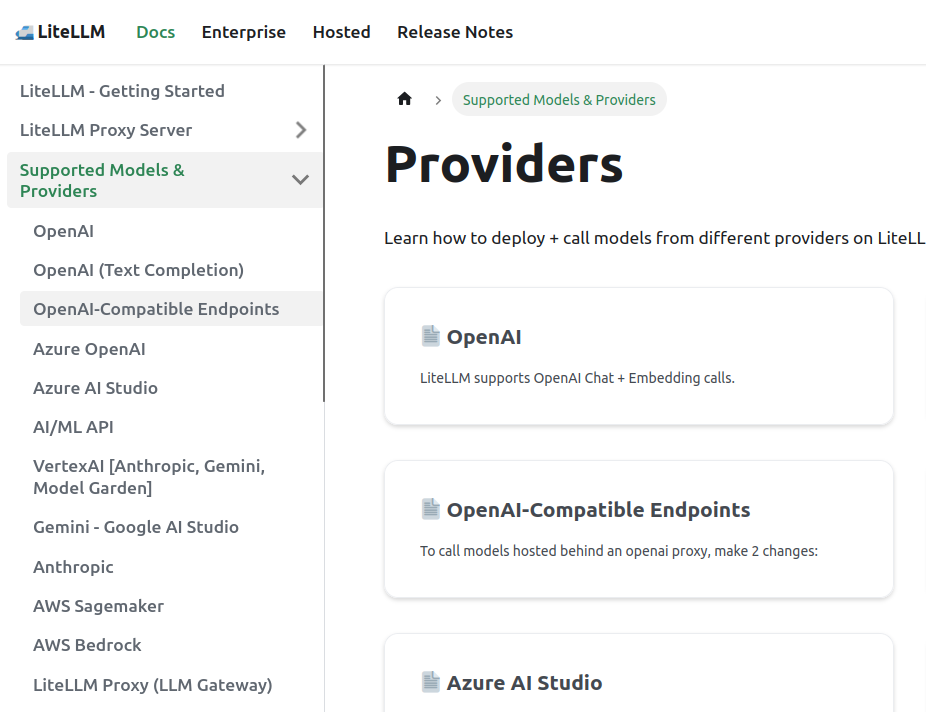
Task: Click the LiteLLM train logo icon
Action: (x=24, y=32)
